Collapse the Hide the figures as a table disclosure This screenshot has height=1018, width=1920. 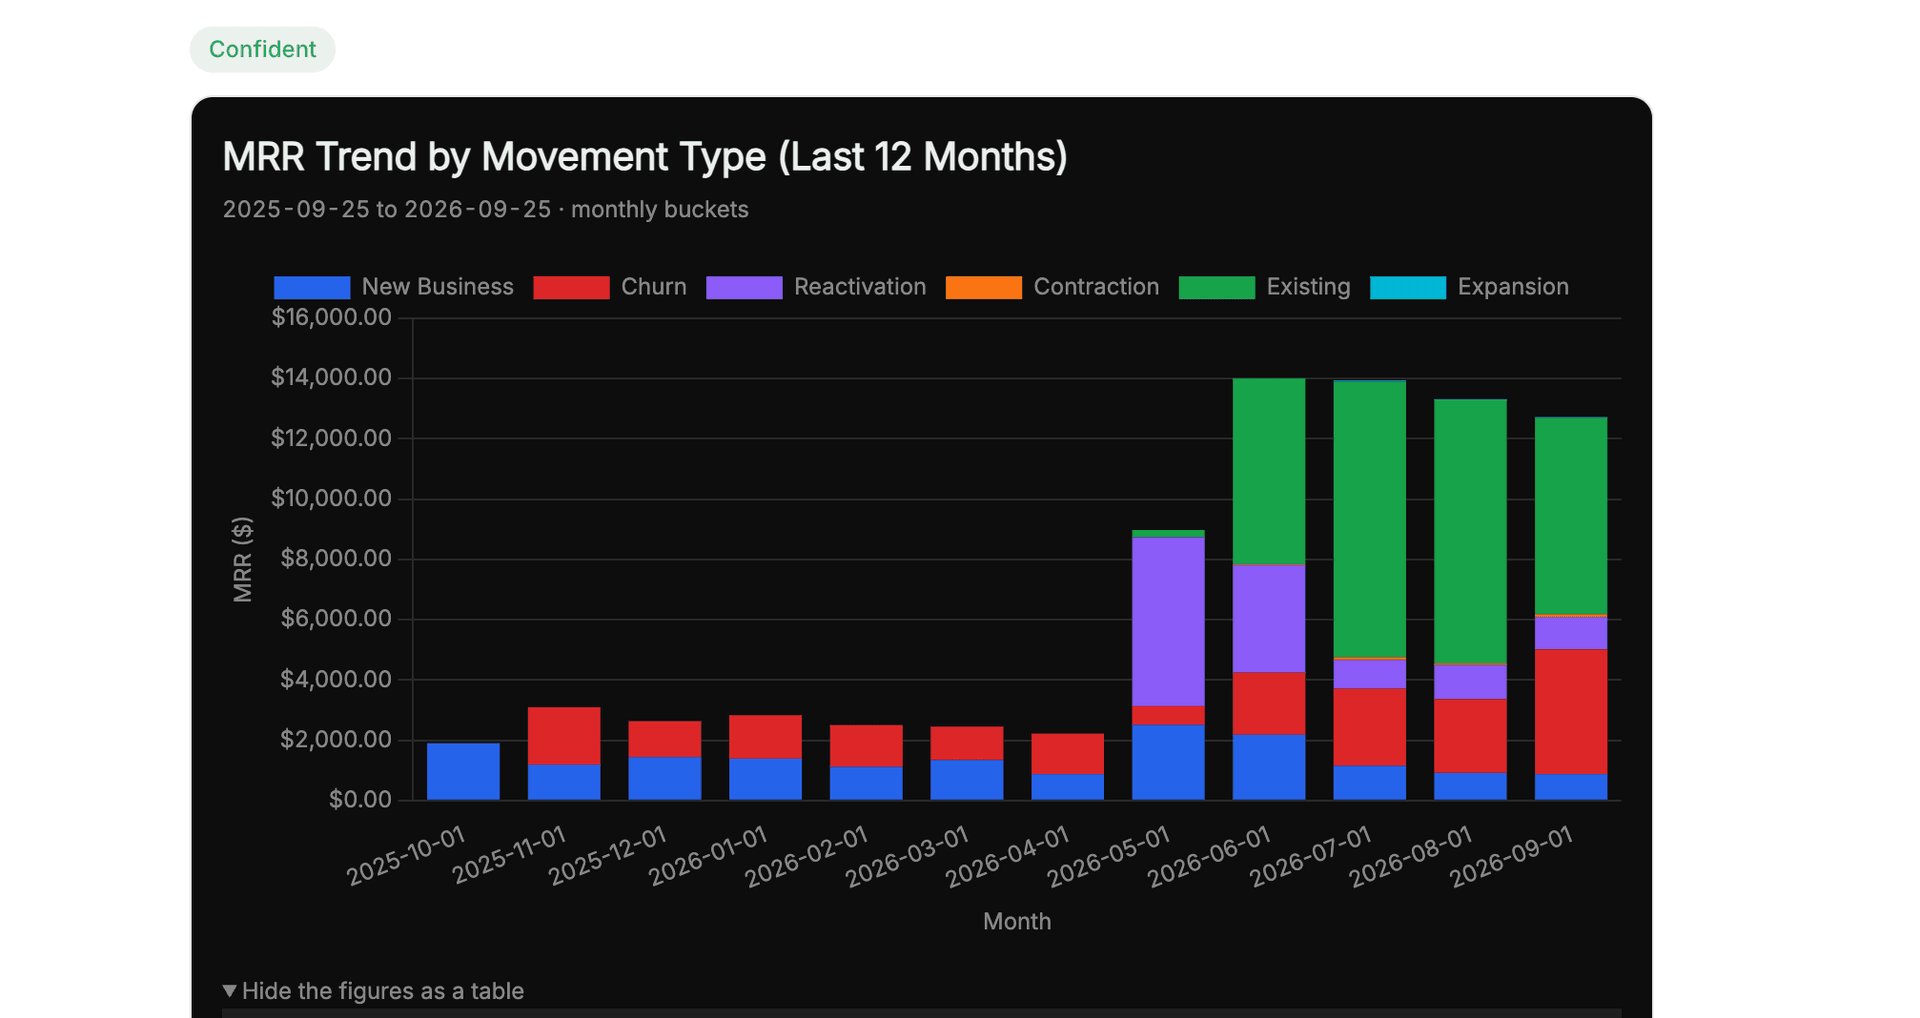coord(373,991)
